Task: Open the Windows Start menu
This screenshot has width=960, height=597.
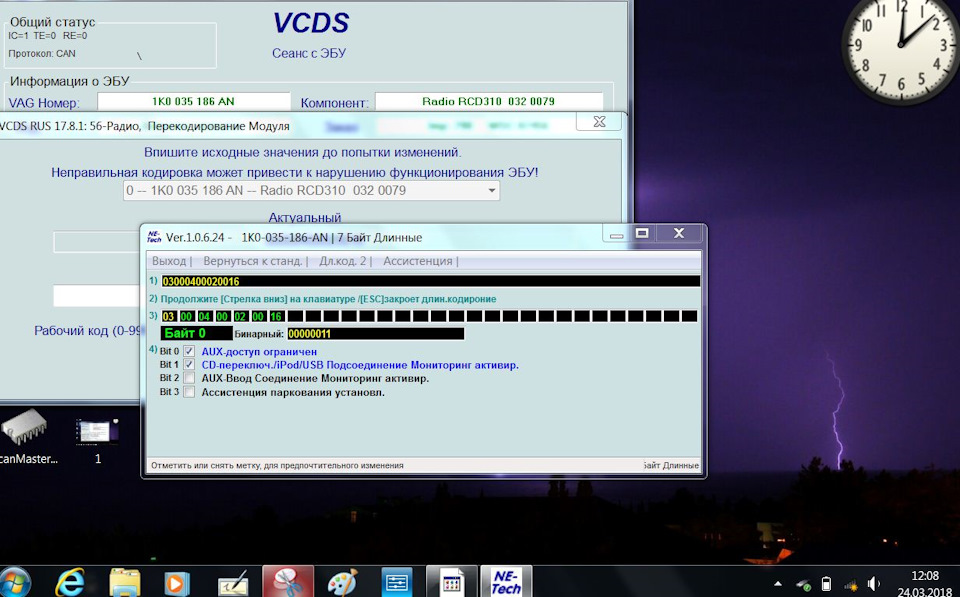Action: [13, 583]
